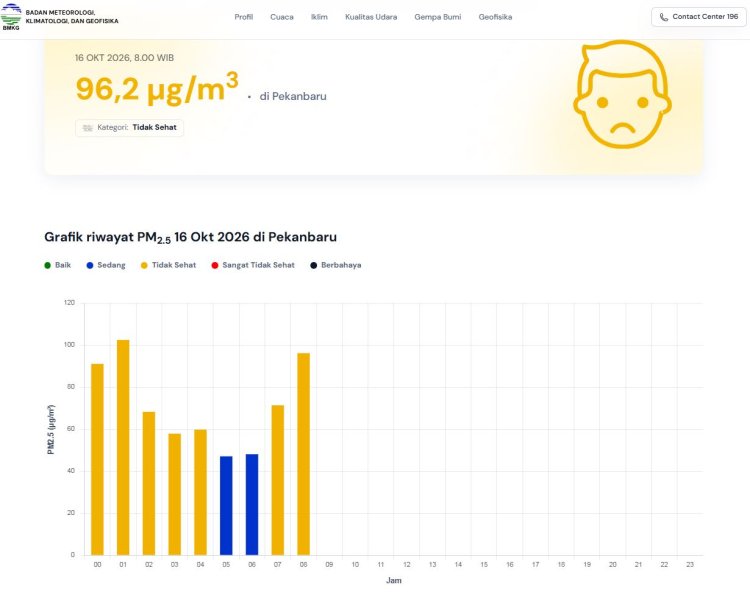Image resolution: width=750 pixels, height=593 pixels.
Task: Click the PM2.5 (µg/m³) y-axis title
Action: pos(51,429)
